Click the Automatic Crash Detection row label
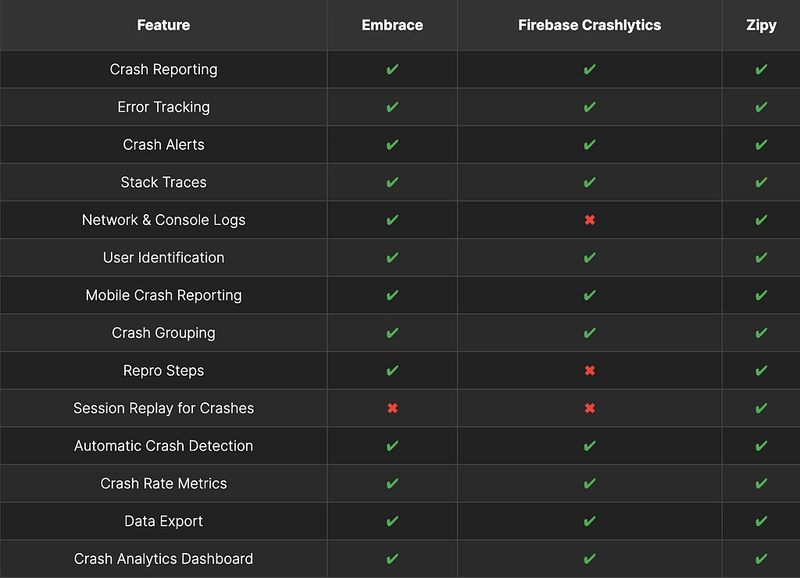 163,446
